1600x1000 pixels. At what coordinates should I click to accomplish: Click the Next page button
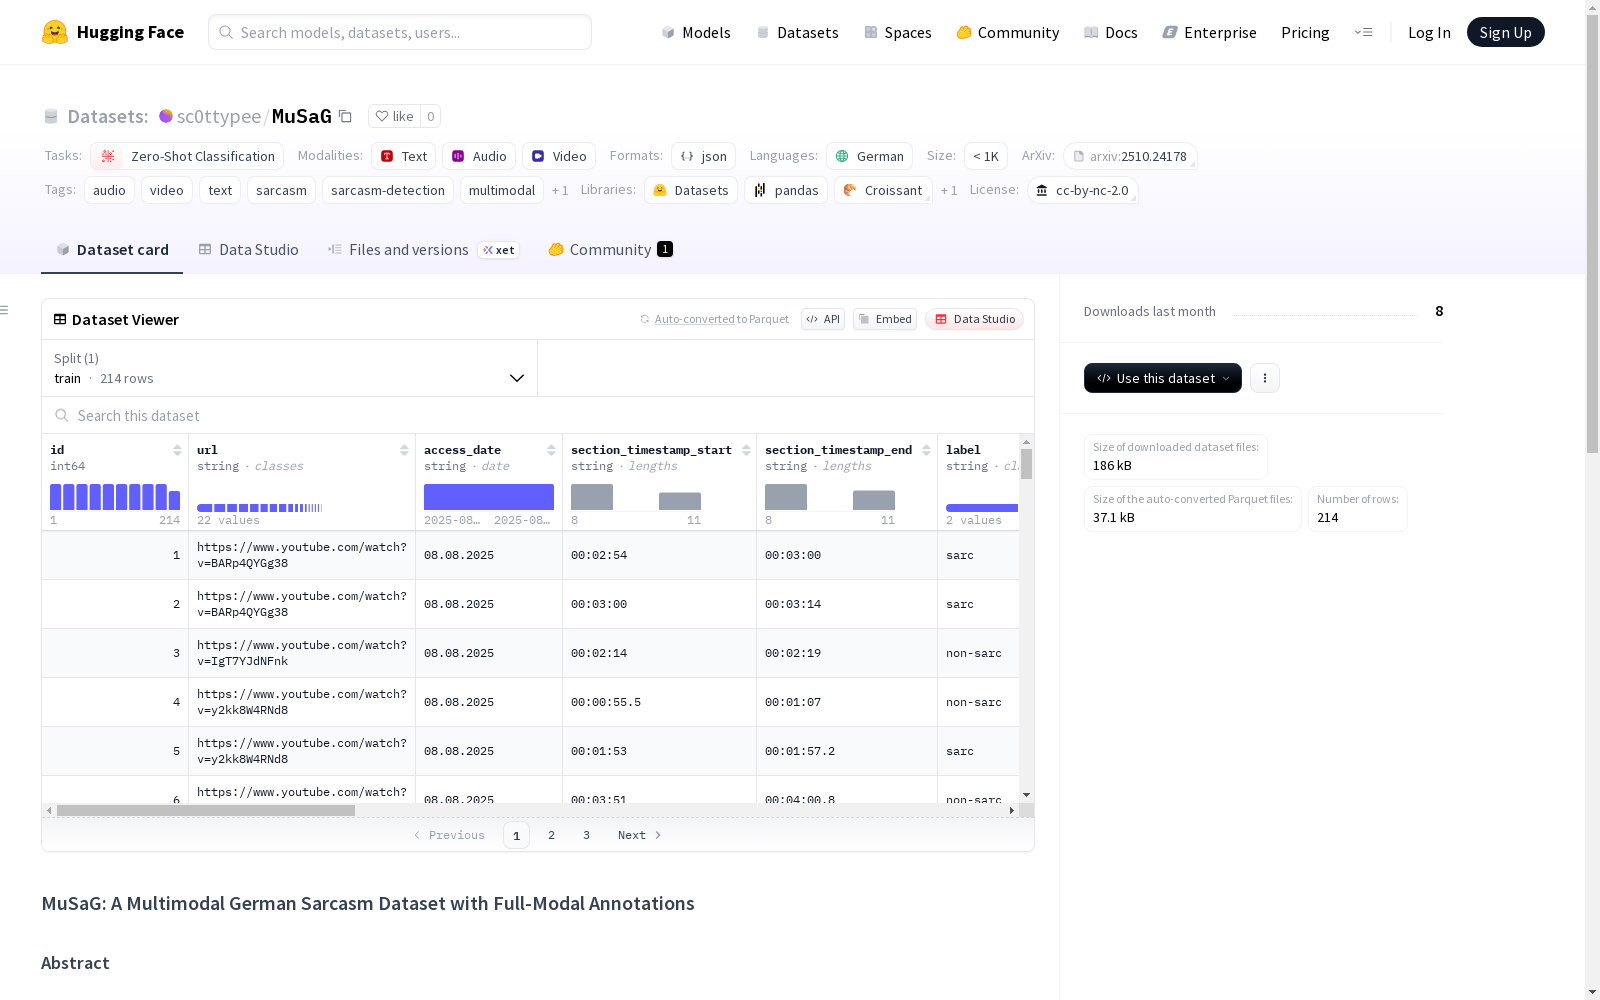(640, 835)
